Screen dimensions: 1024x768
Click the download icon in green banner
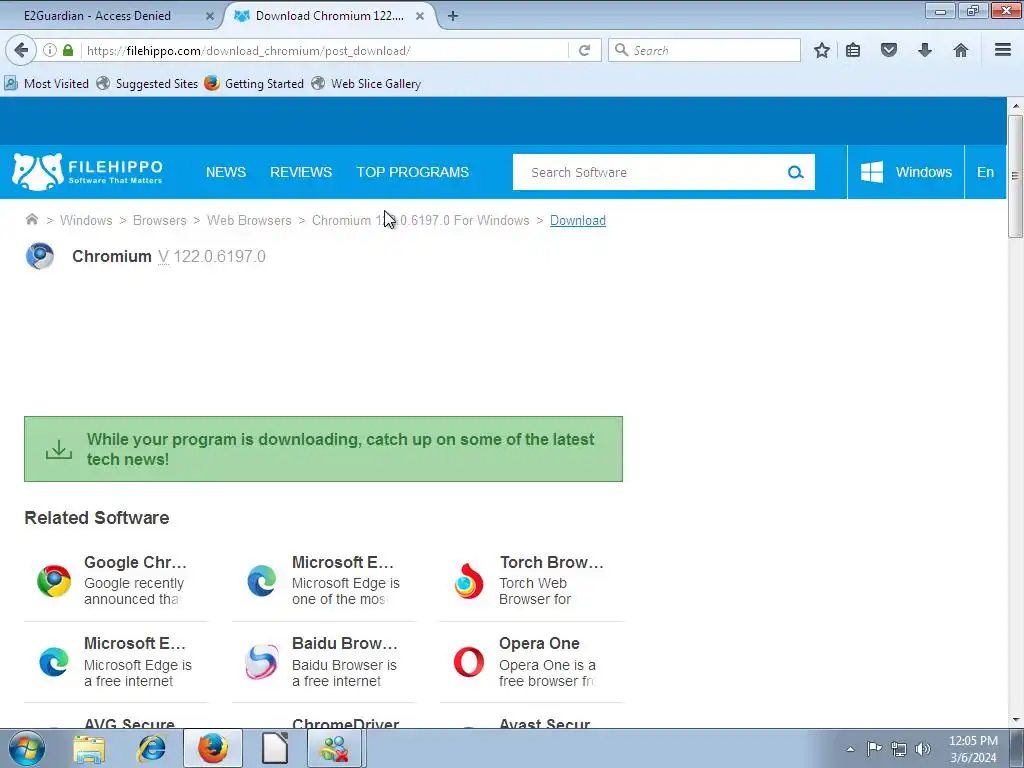point(59,449)
